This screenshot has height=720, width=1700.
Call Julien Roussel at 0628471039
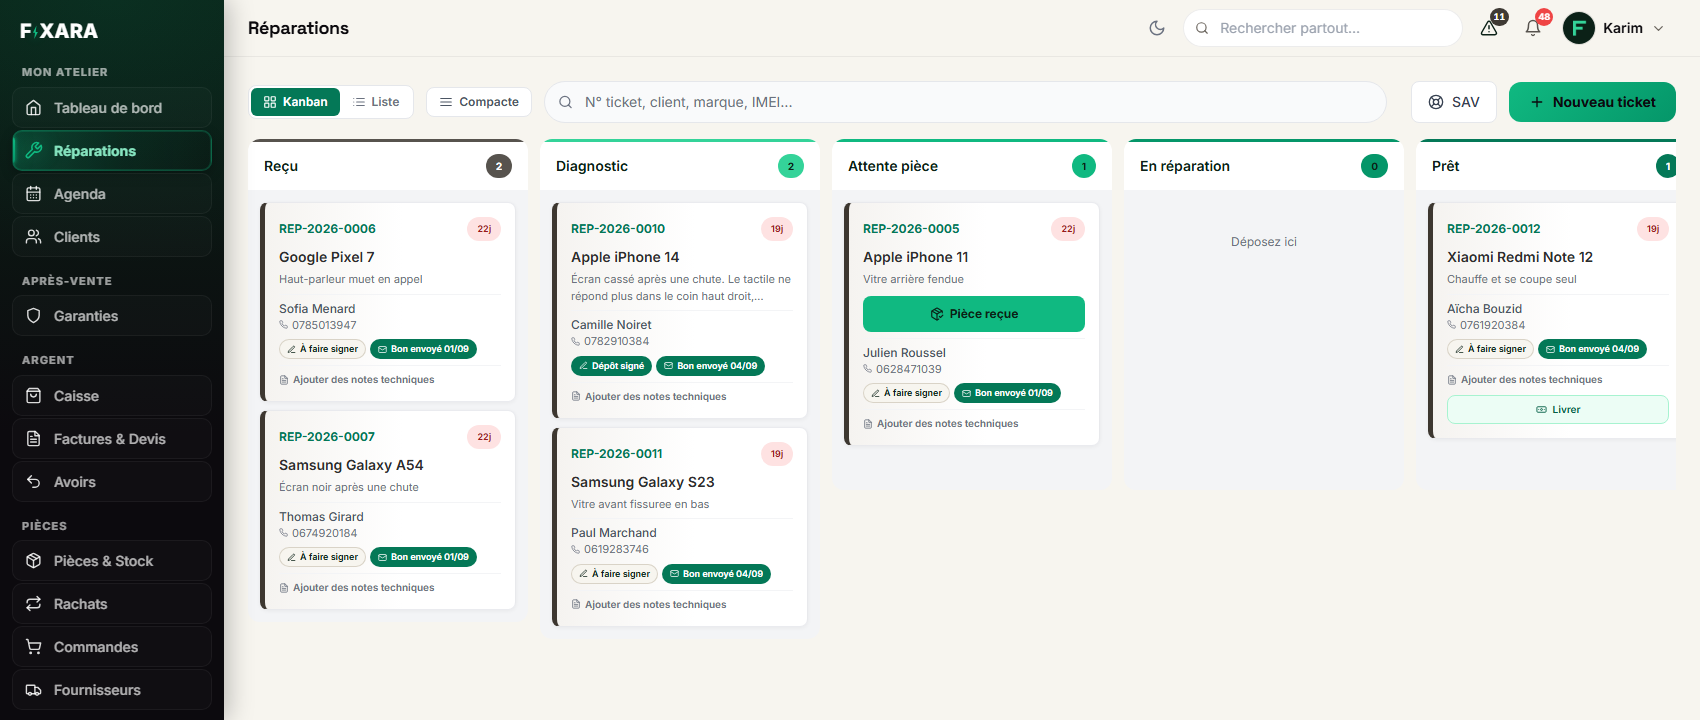902,369
